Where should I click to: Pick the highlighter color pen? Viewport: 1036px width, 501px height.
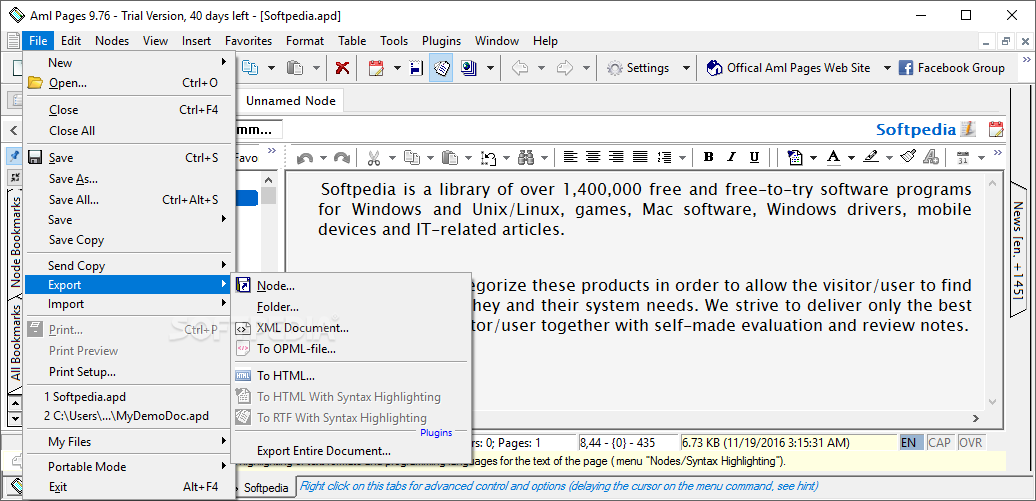[x=871, y=157]
